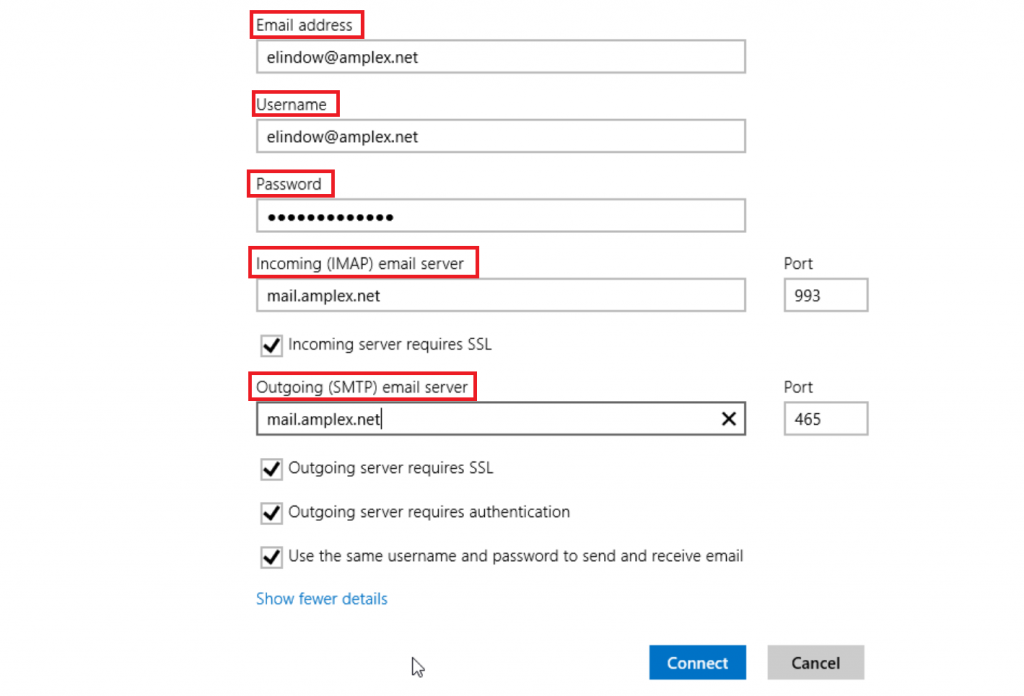Click the Incoming IMAP email server field

tap(500, 295)
